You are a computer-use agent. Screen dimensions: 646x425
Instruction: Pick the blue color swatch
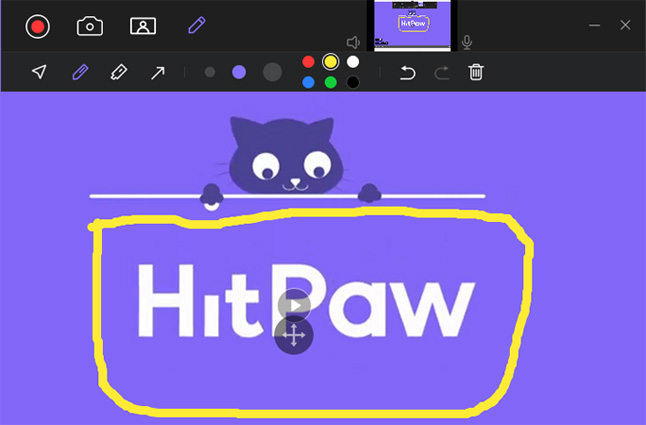pos(308,82)
